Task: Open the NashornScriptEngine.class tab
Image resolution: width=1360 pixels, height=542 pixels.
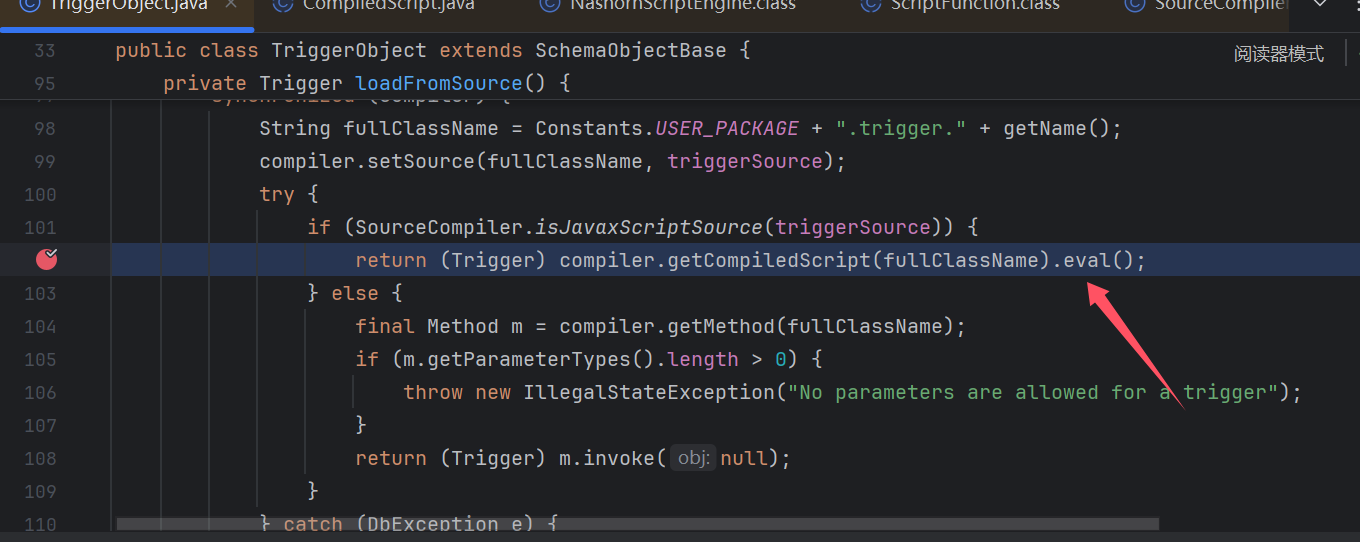Action: tap(681, 6)
